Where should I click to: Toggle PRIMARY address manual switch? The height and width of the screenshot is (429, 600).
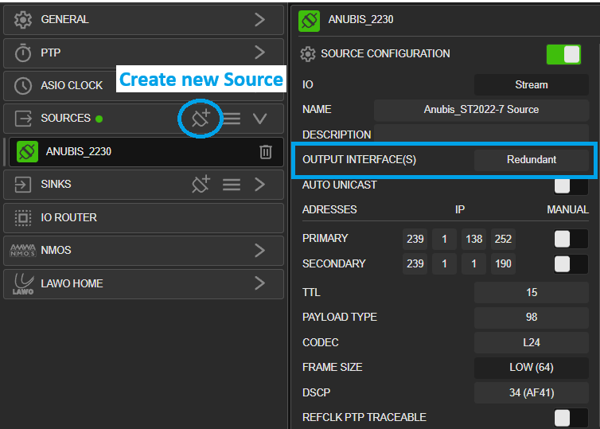tap(571, 239)
